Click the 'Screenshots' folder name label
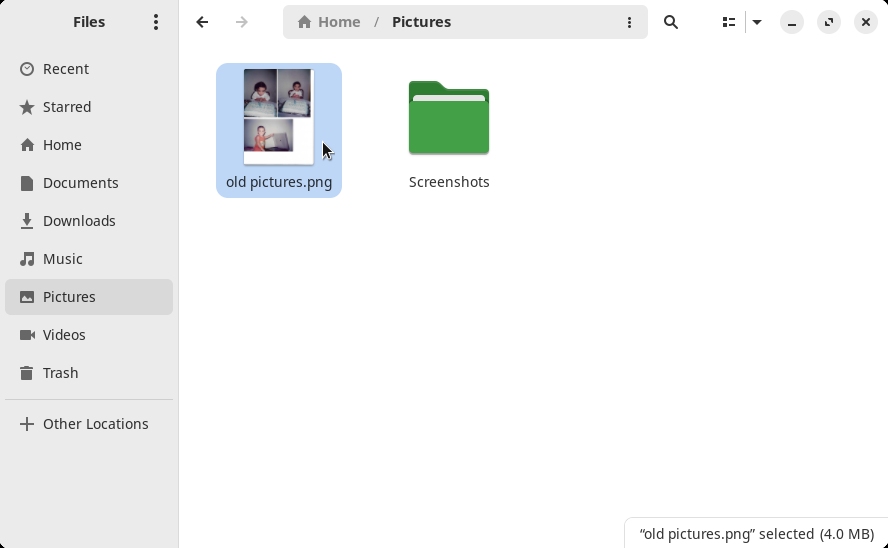Image resolution: width=888 pixels, height=548 pixels. [449, 182]
